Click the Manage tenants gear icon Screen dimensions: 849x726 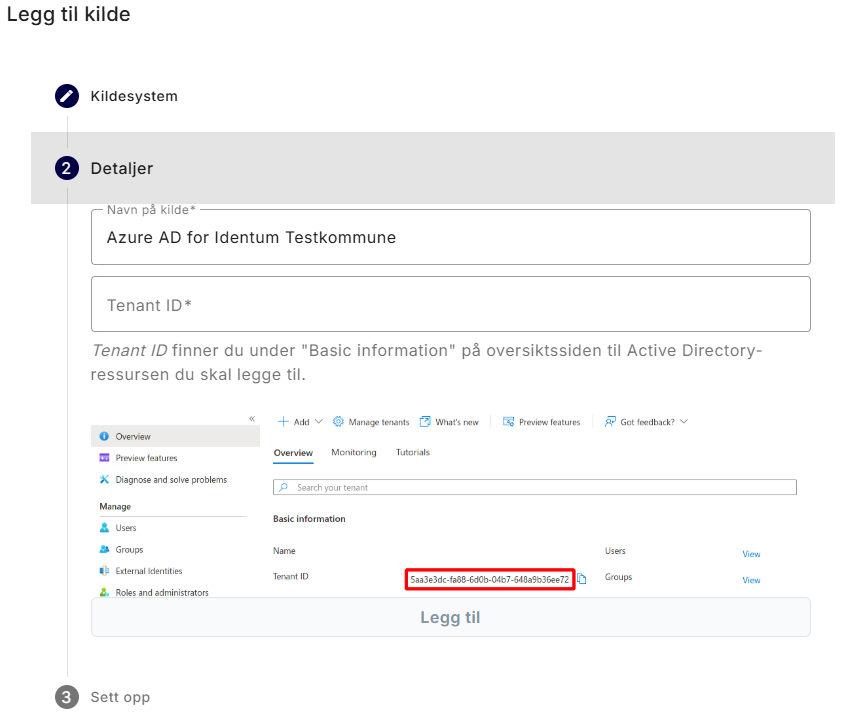[x=338, y=422]
